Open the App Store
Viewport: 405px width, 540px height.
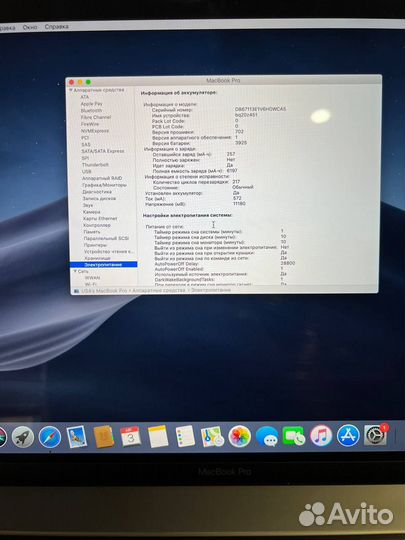click(348, 436)
